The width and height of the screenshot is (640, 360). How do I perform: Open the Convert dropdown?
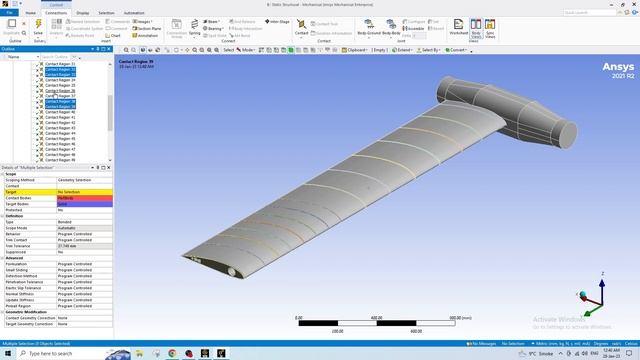pyautogui.click(x=456, y=50)
